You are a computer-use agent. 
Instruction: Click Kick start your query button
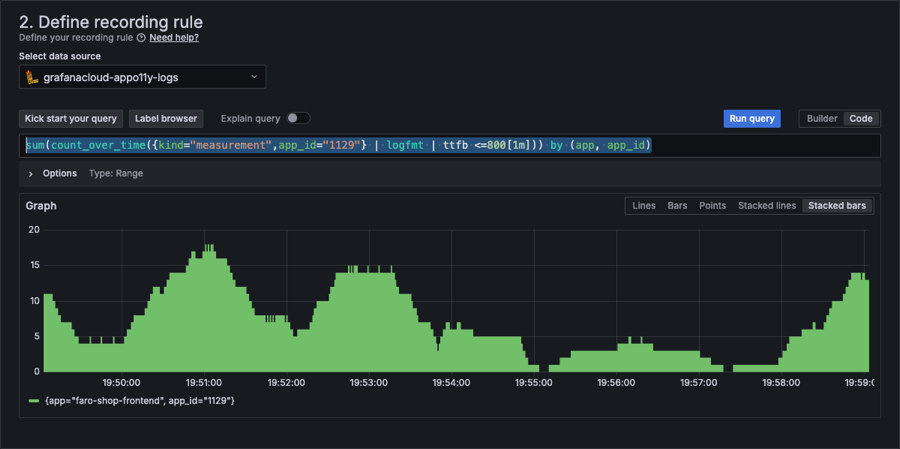(71, 118)
